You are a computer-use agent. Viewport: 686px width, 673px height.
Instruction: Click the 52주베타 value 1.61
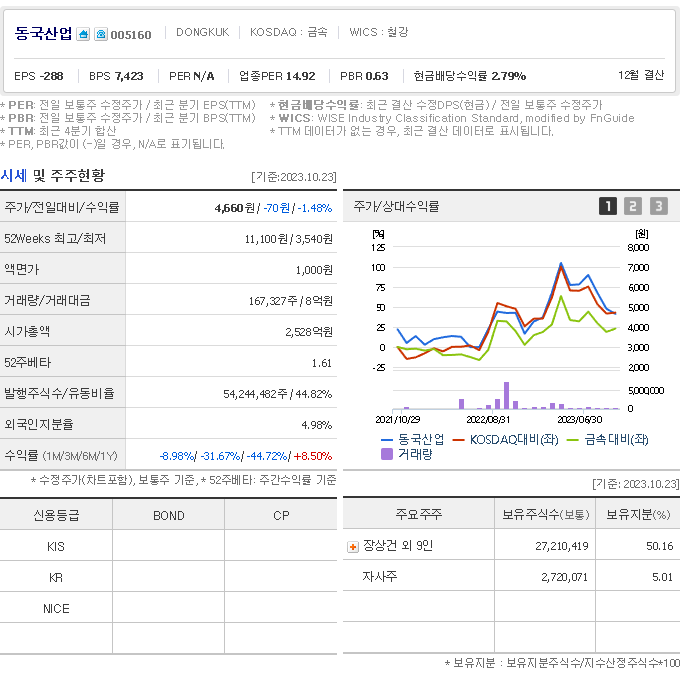click(322, 363)
